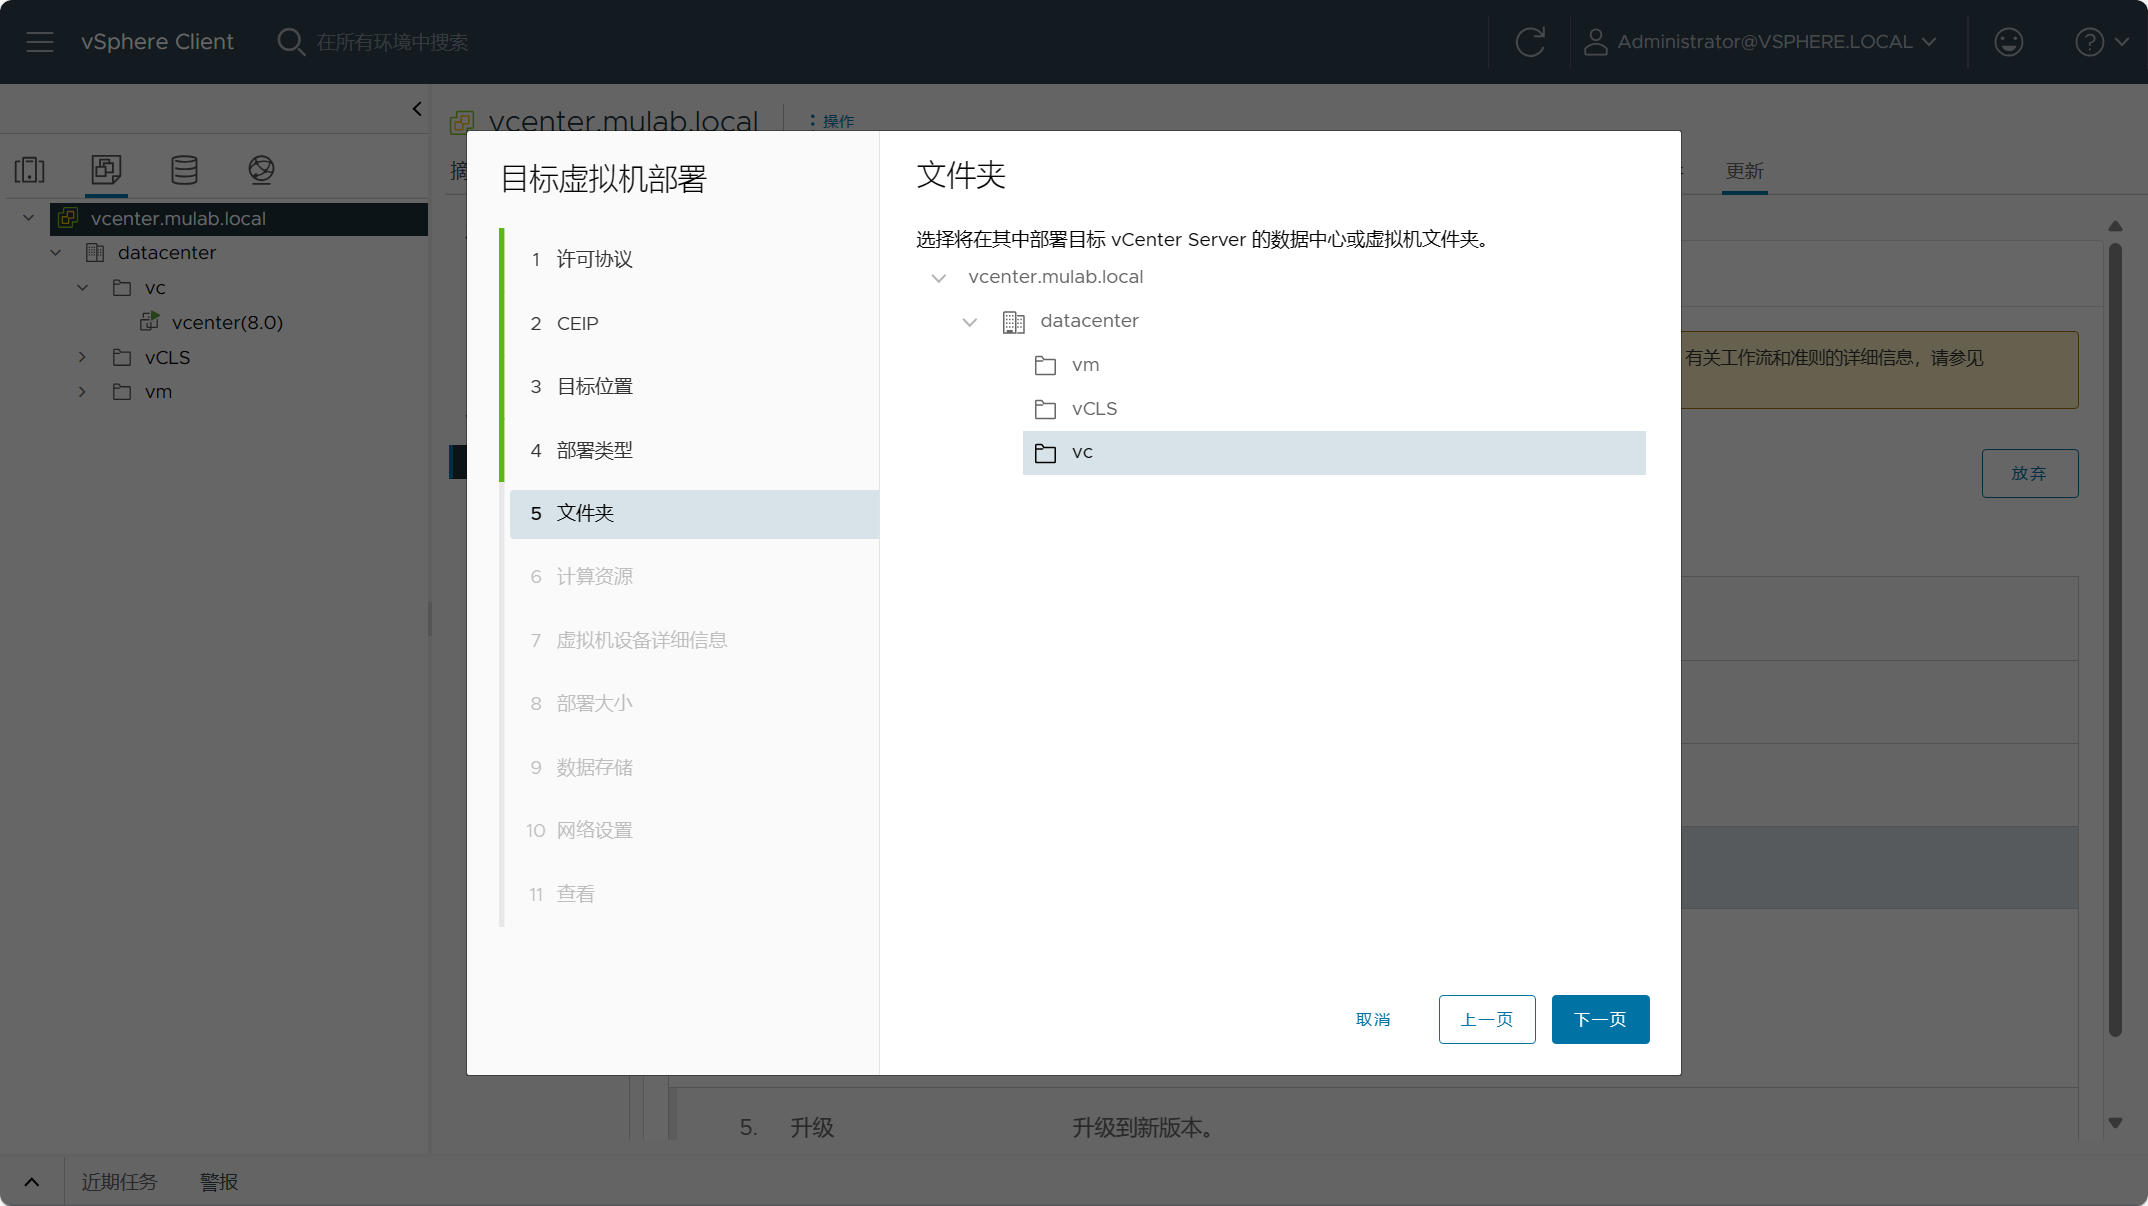
Task: Collapse the left navigation sidebar
Action: 417,109
